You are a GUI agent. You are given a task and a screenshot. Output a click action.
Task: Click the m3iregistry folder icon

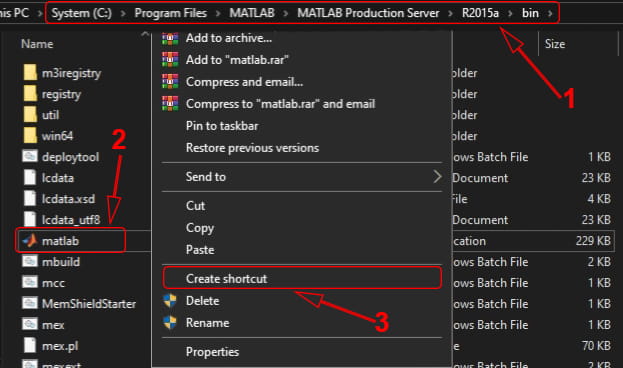pos(30,73)
